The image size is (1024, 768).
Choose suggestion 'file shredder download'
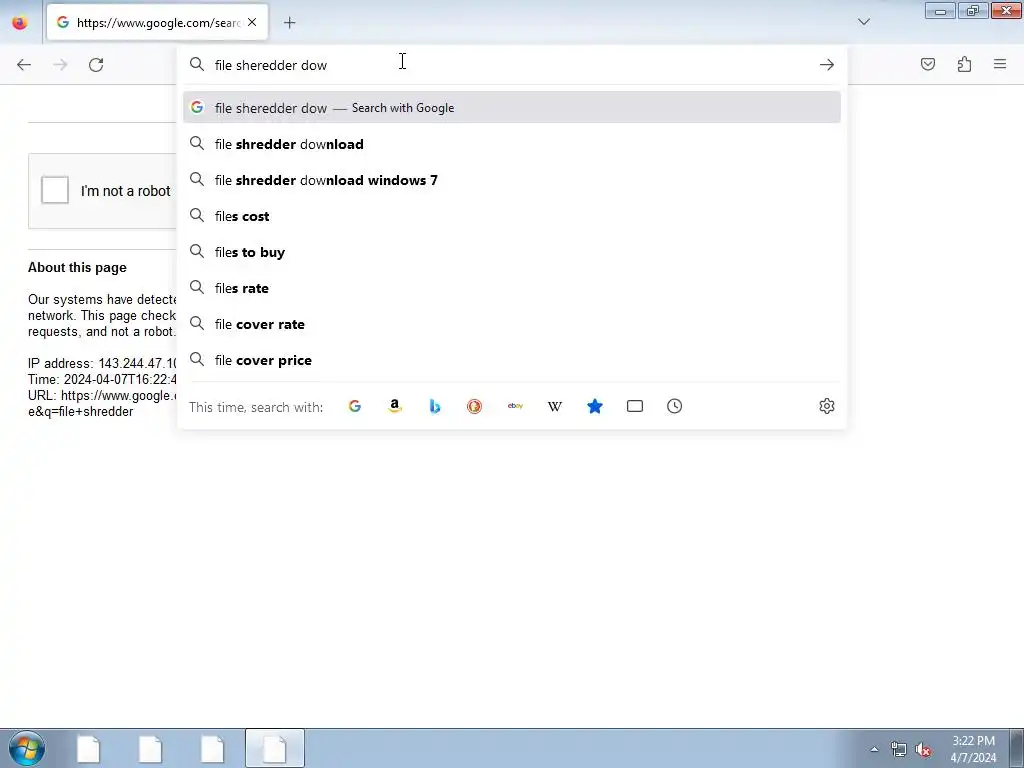point(511,144)
